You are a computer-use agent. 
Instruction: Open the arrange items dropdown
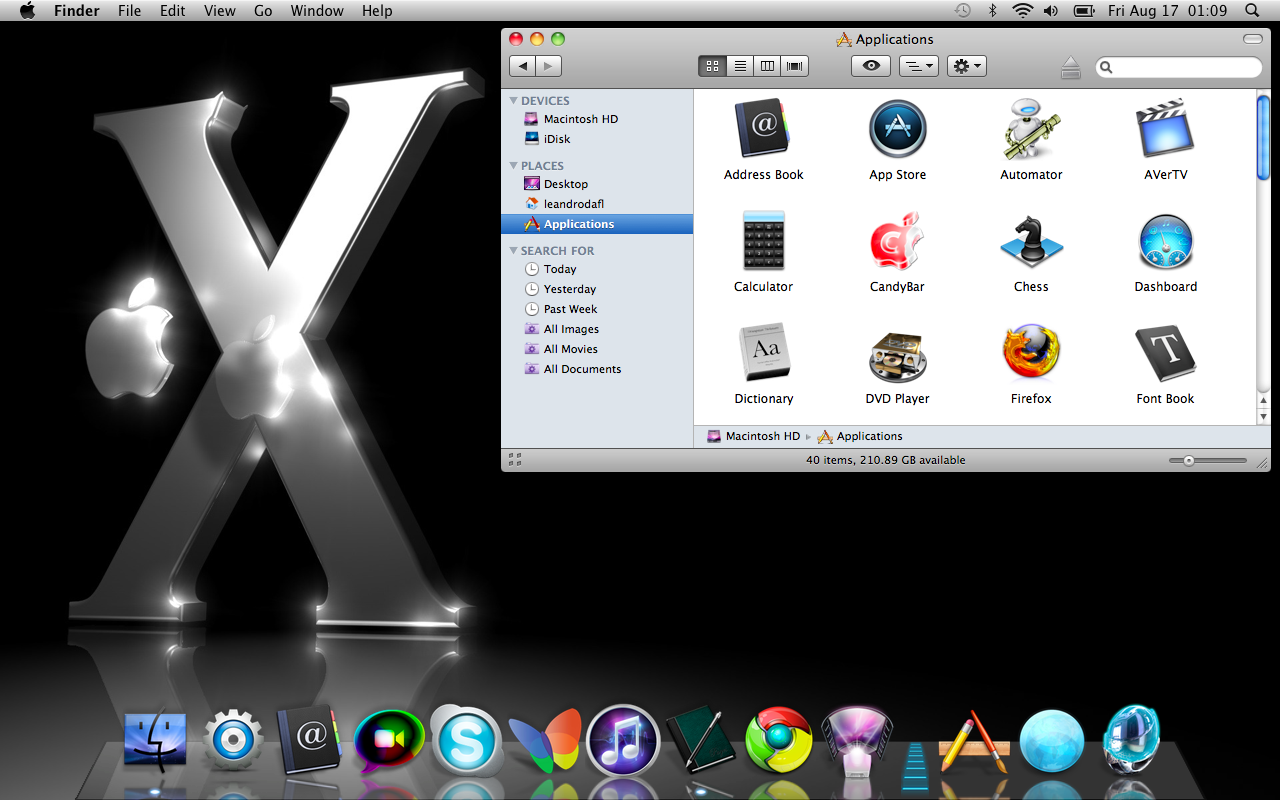pyautogui.click(x=919, y=66)
